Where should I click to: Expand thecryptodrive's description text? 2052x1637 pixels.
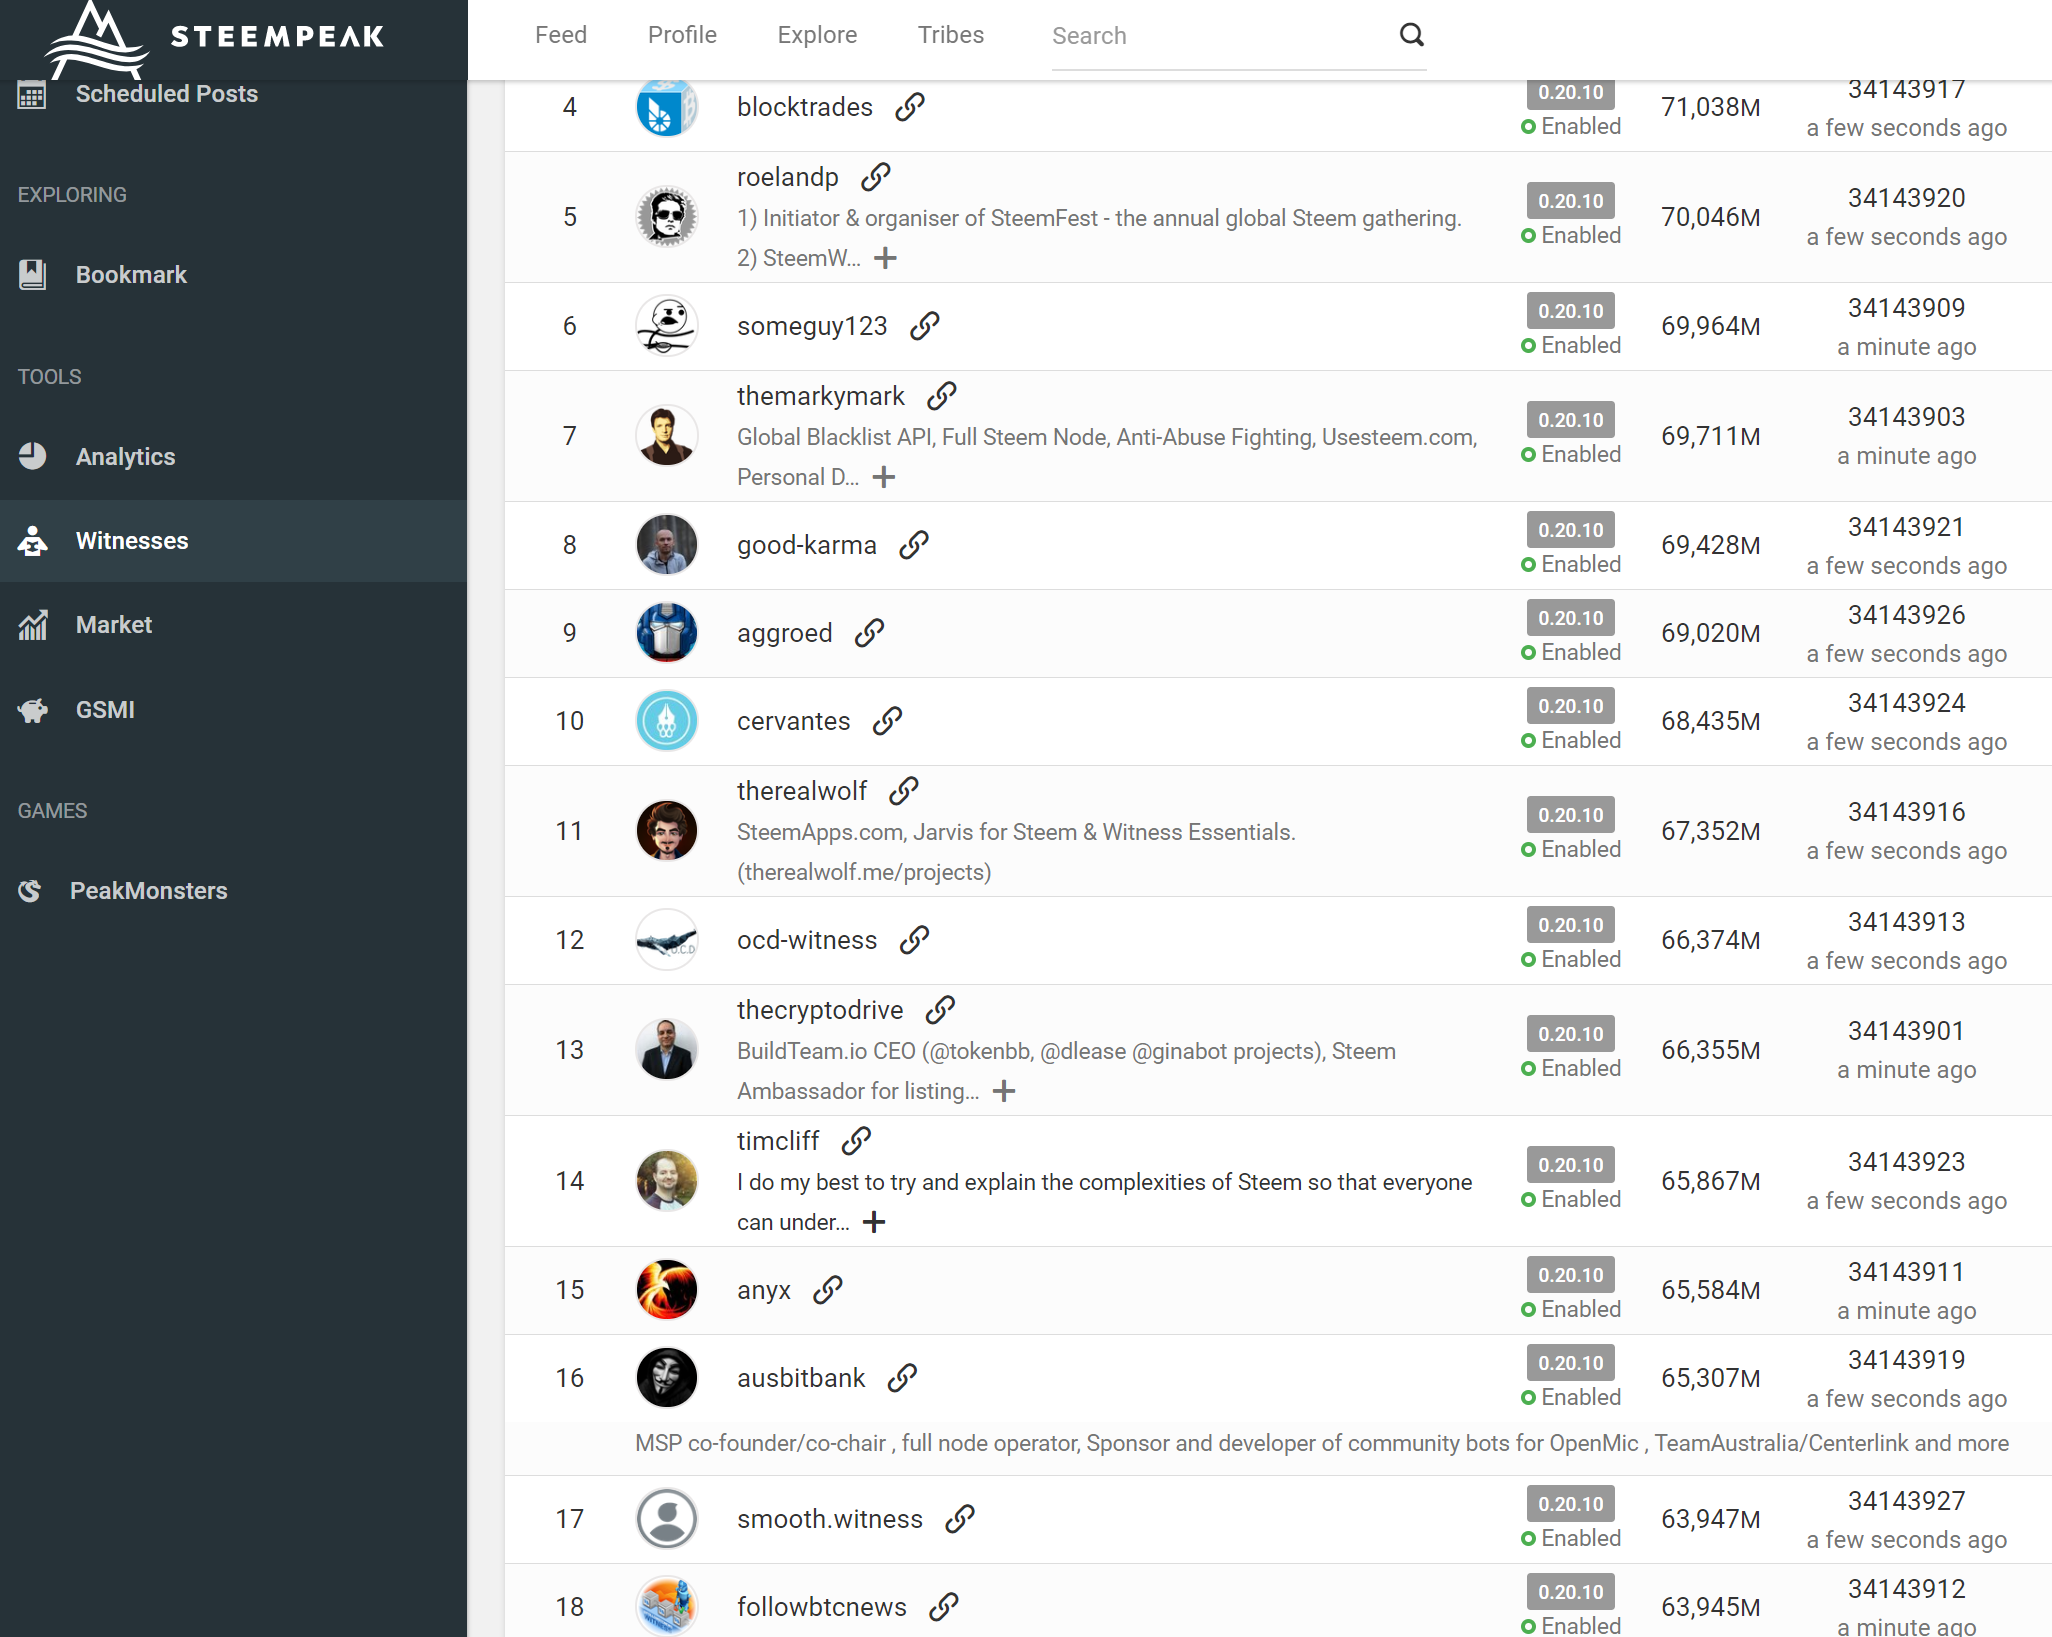[1003, 1091]
